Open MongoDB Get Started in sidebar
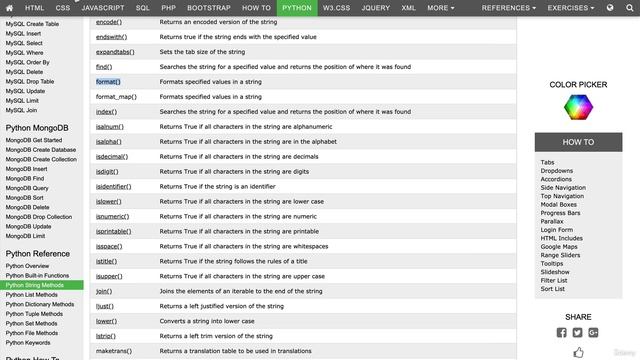The image size is (640, 360). [34, 140]
